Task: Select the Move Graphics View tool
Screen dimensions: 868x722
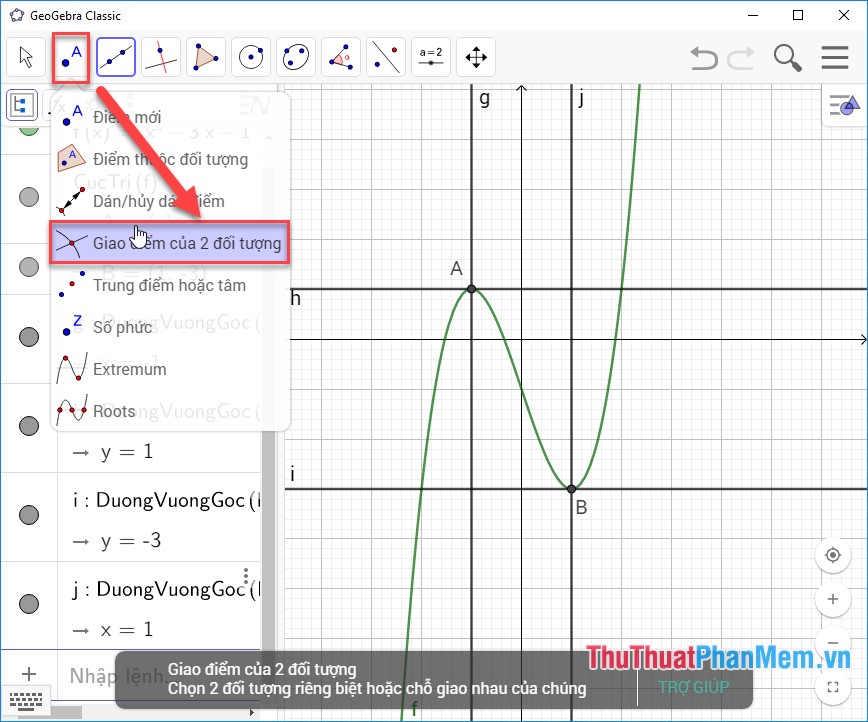Action: pyautogui.click(x=475, y=57)
